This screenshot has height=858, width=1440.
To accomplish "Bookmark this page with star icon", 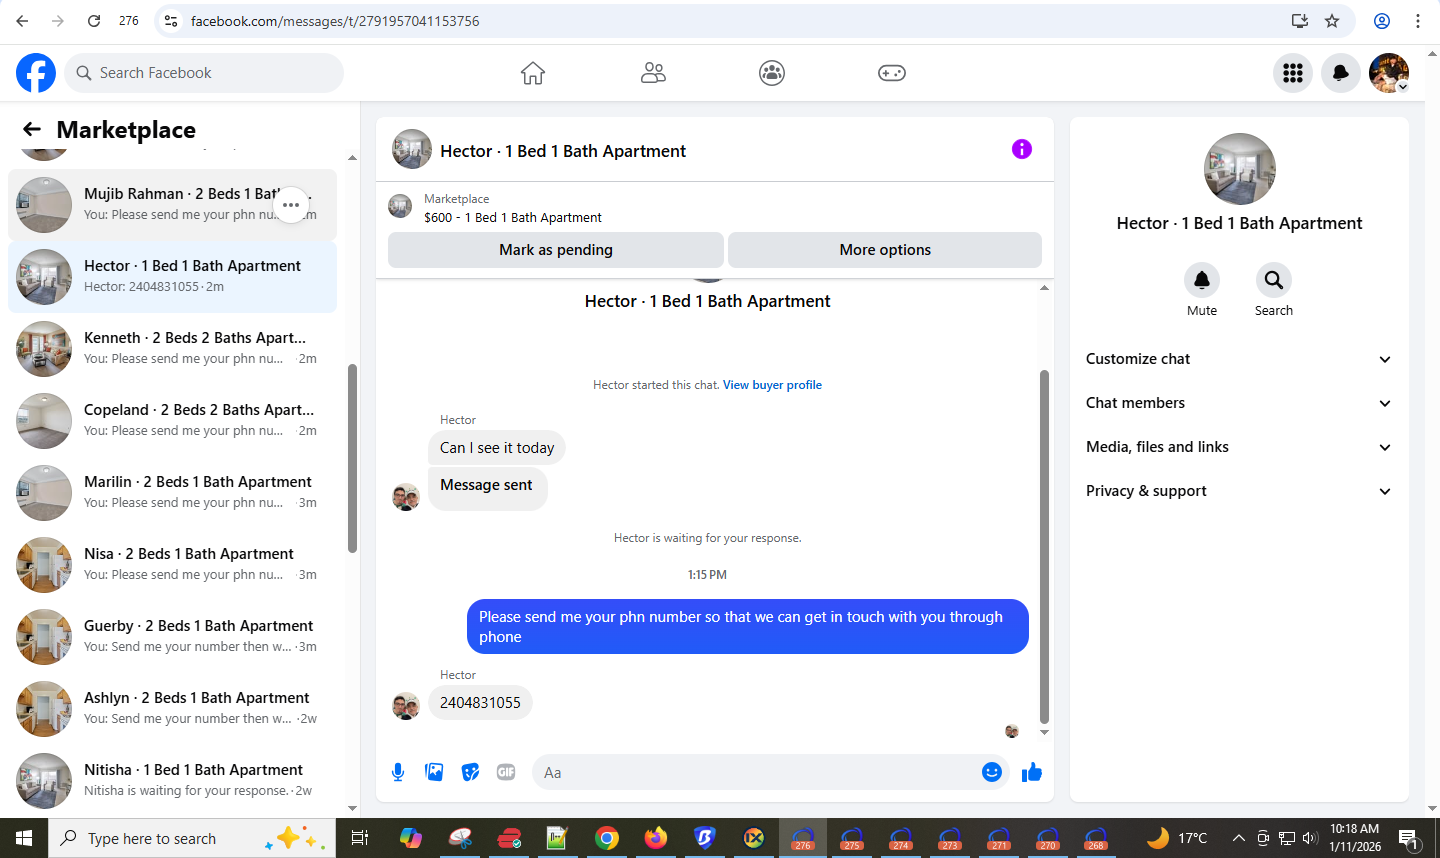I will click(x=1332, y=21).
